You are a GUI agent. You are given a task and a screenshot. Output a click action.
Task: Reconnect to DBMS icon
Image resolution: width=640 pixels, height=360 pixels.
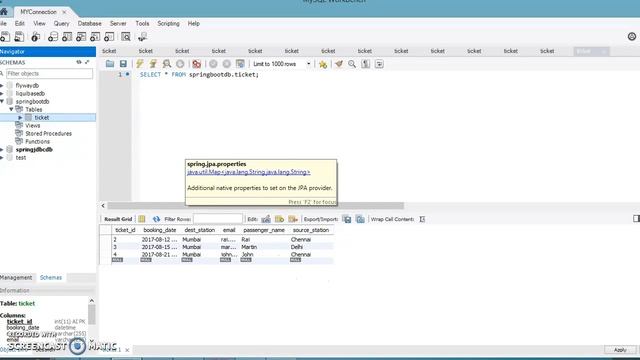(x=142, y=37)
